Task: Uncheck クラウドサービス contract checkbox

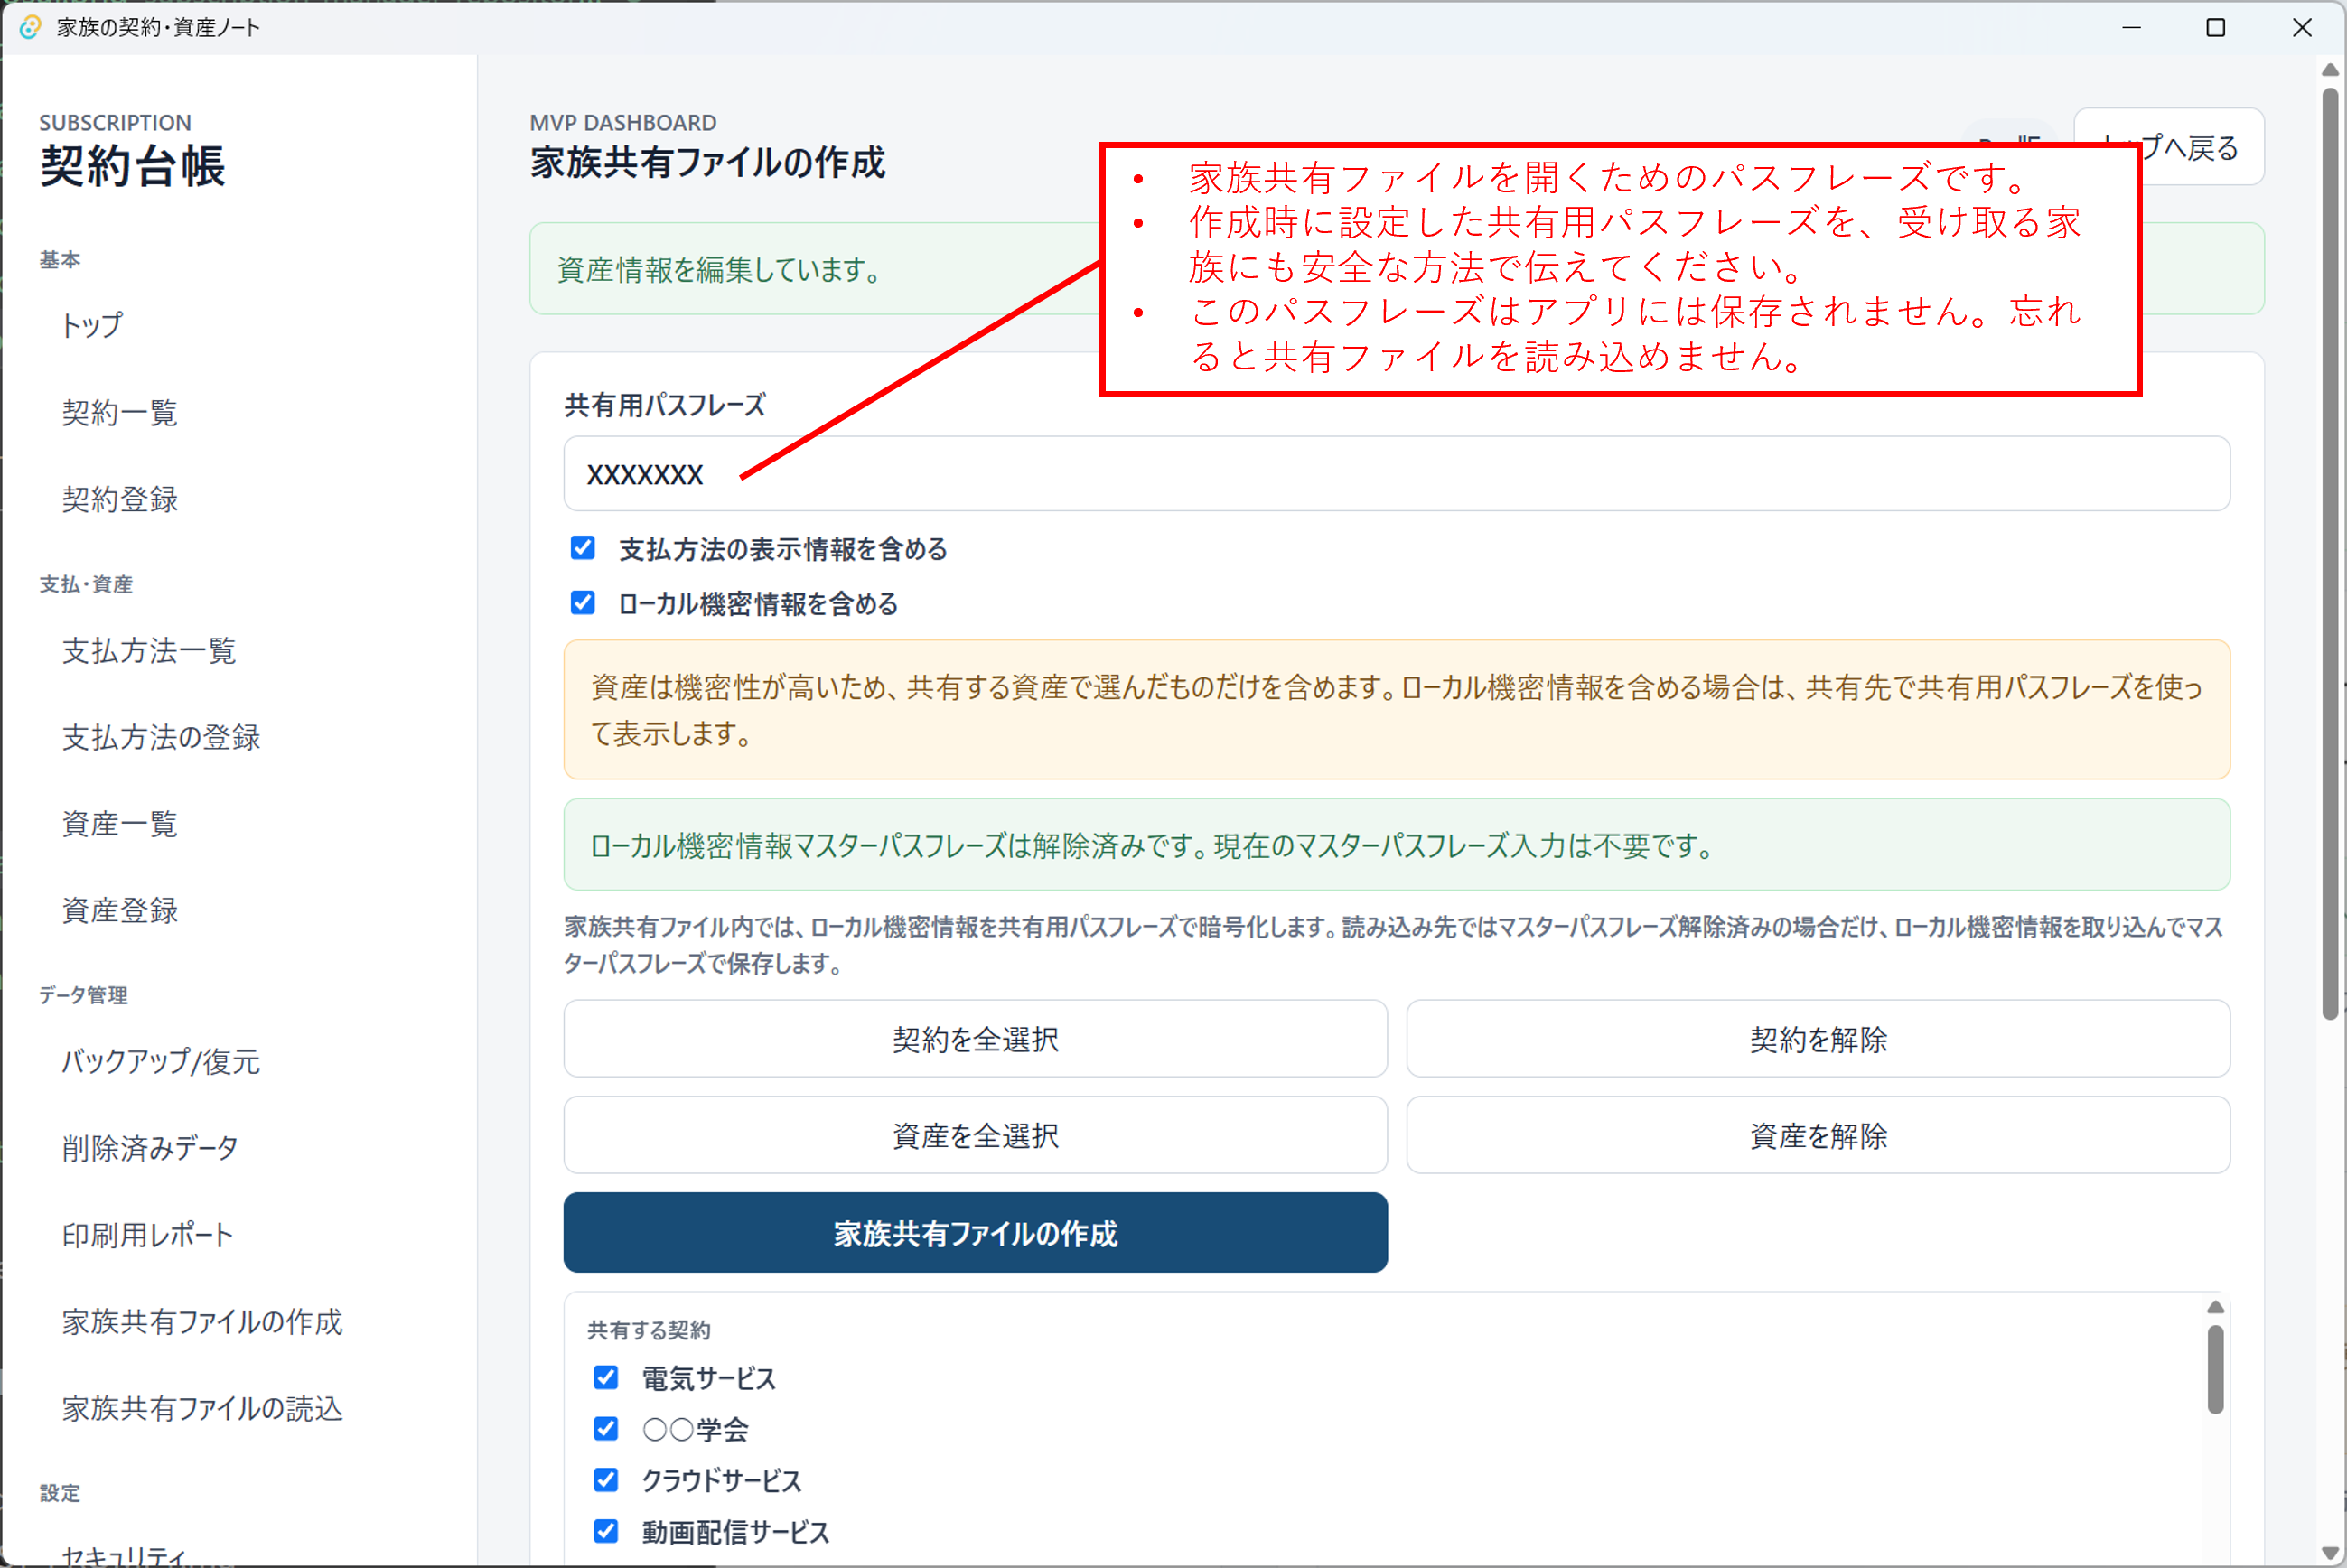Action: (x=606, y=1480)
